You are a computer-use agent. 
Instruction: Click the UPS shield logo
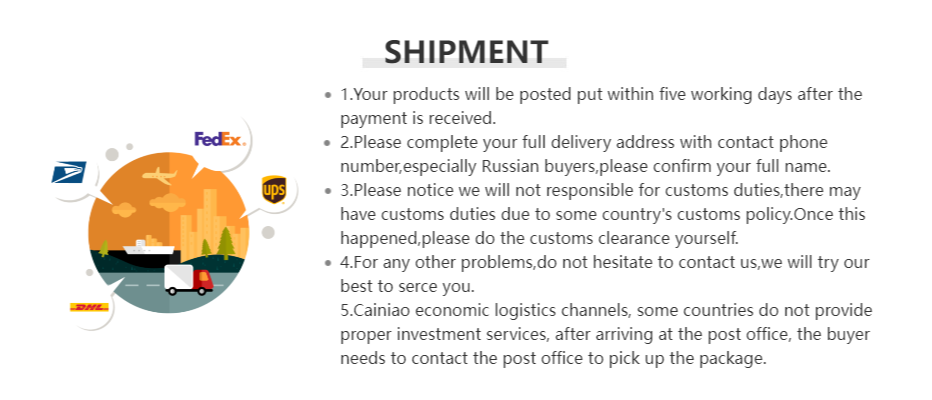pos(274,188)
